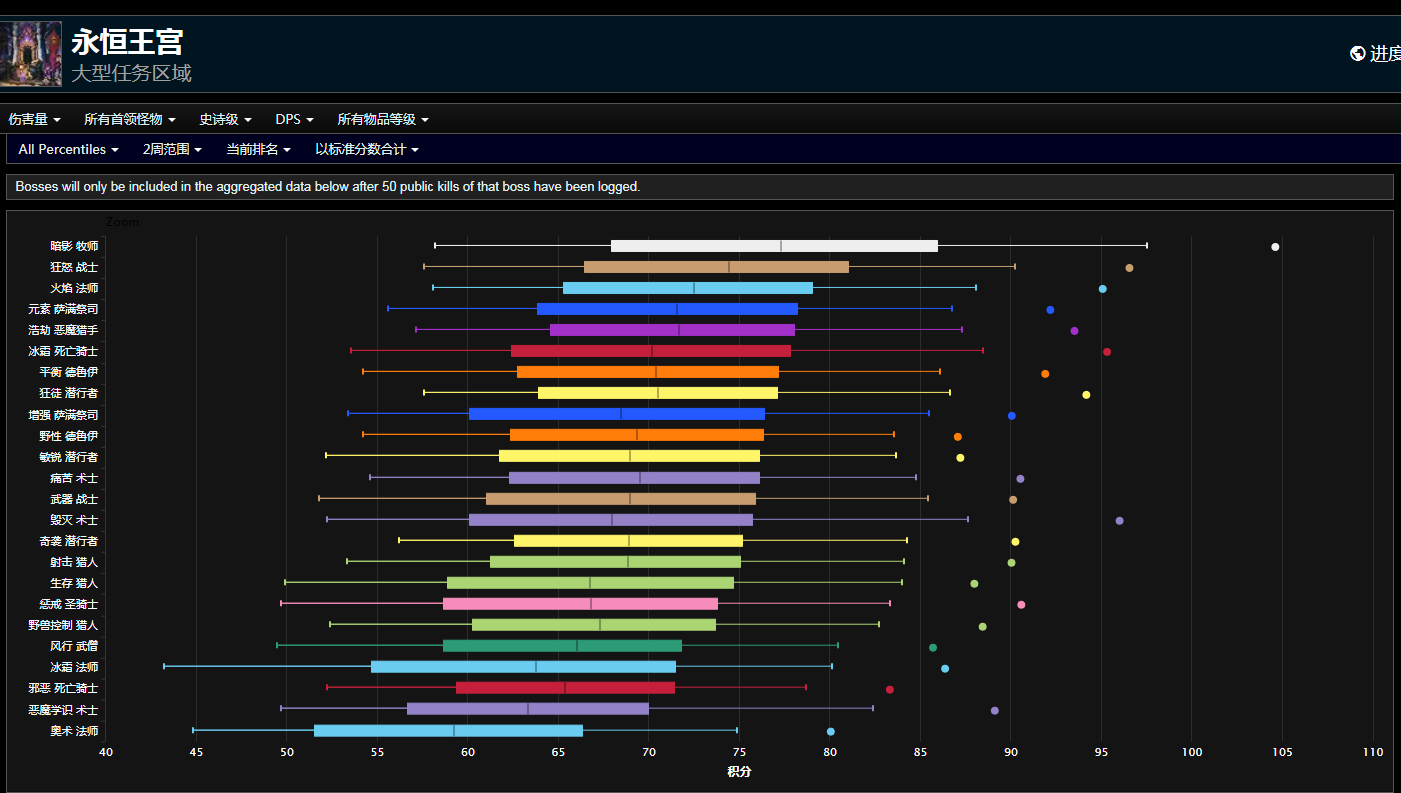Open the All Percentiles menu

click(68, 149)
